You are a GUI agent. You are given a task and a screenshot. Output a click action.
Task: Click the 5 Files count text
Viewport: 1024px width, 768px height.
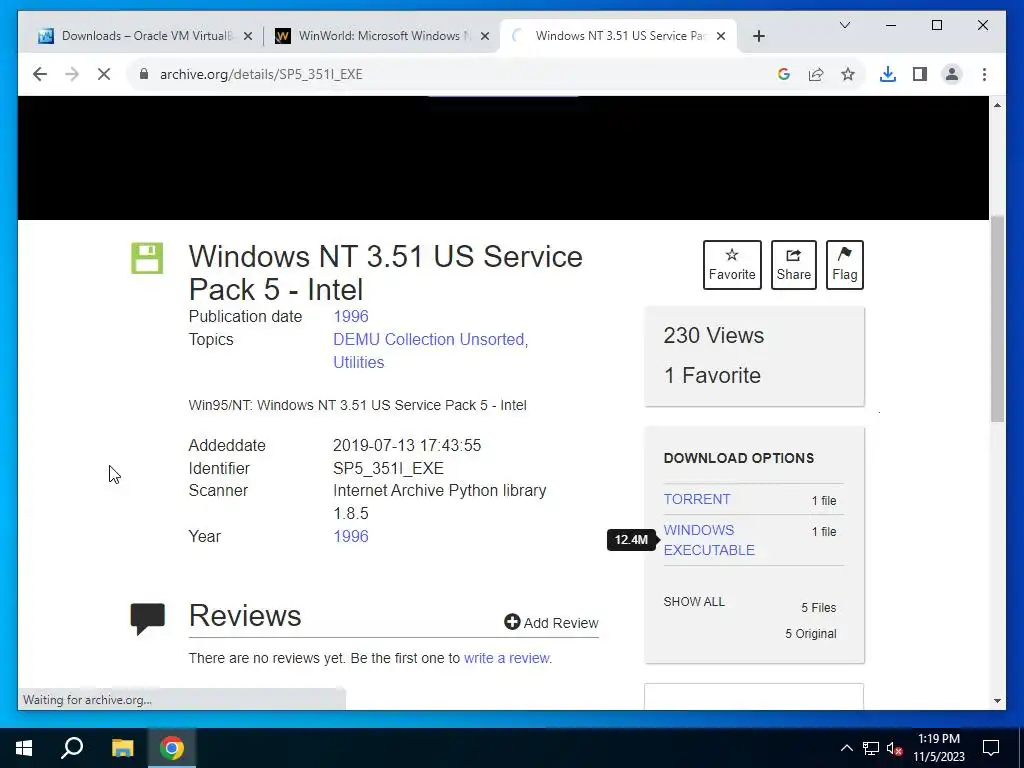[x=819, y=608]
